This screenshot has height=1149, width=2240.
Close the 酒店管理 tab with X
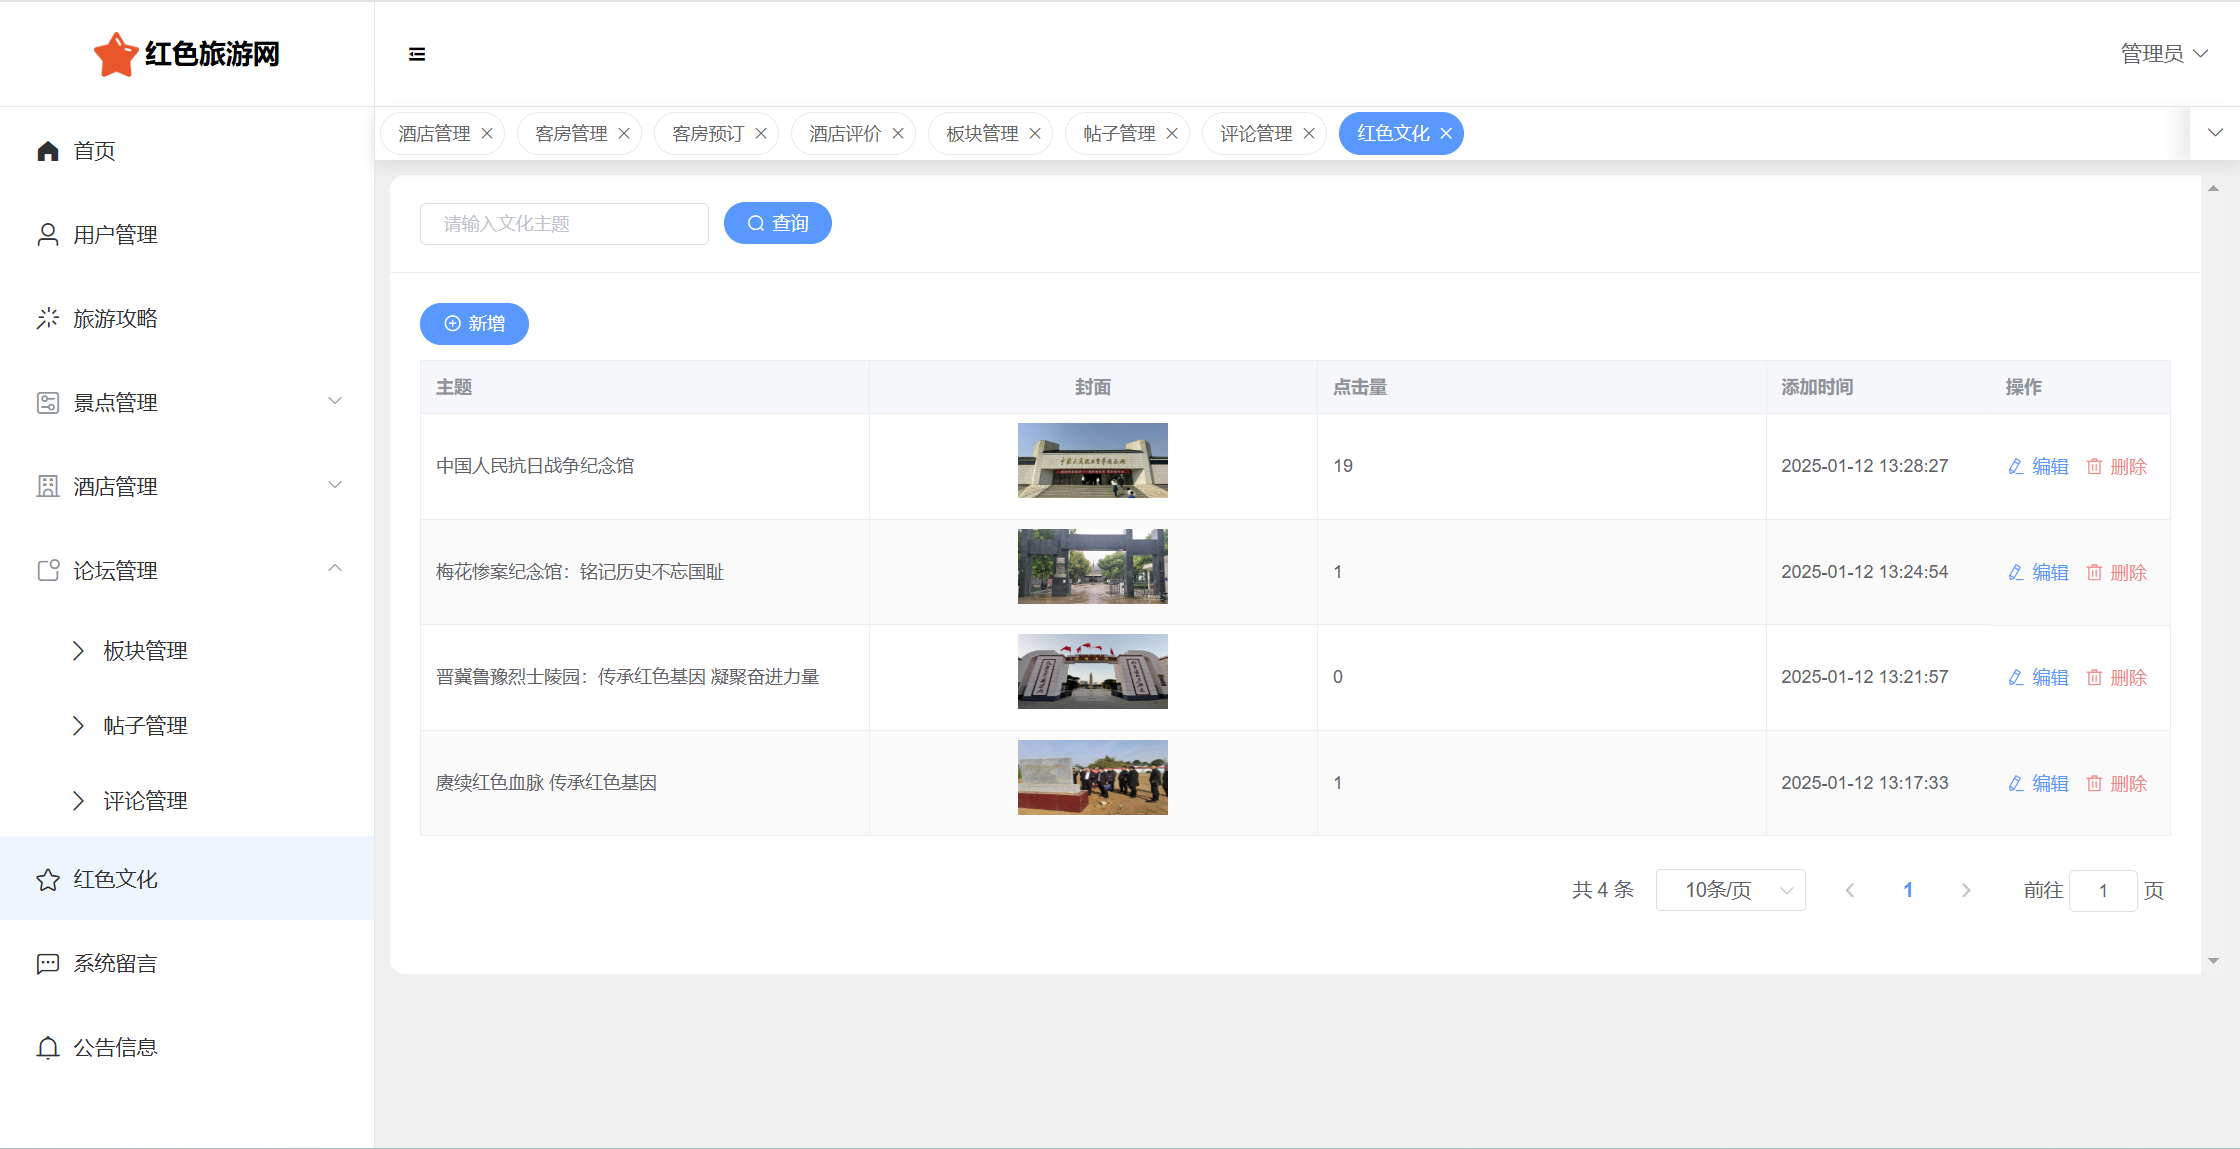pyautogui.click(x=487, y=134)
